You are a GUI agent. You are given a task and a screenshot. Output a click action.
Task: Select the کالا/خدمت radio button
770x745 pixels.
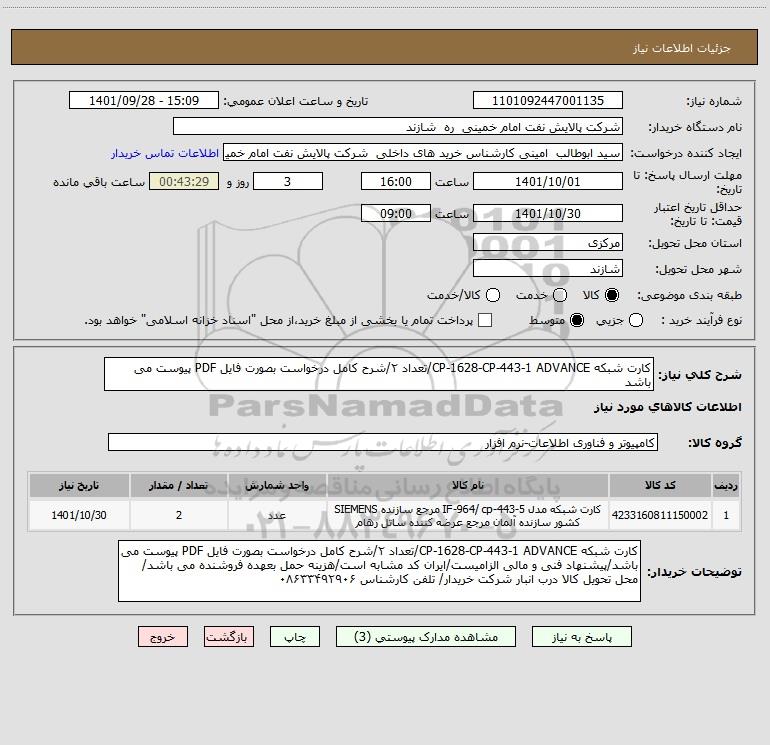pos(493,295)
